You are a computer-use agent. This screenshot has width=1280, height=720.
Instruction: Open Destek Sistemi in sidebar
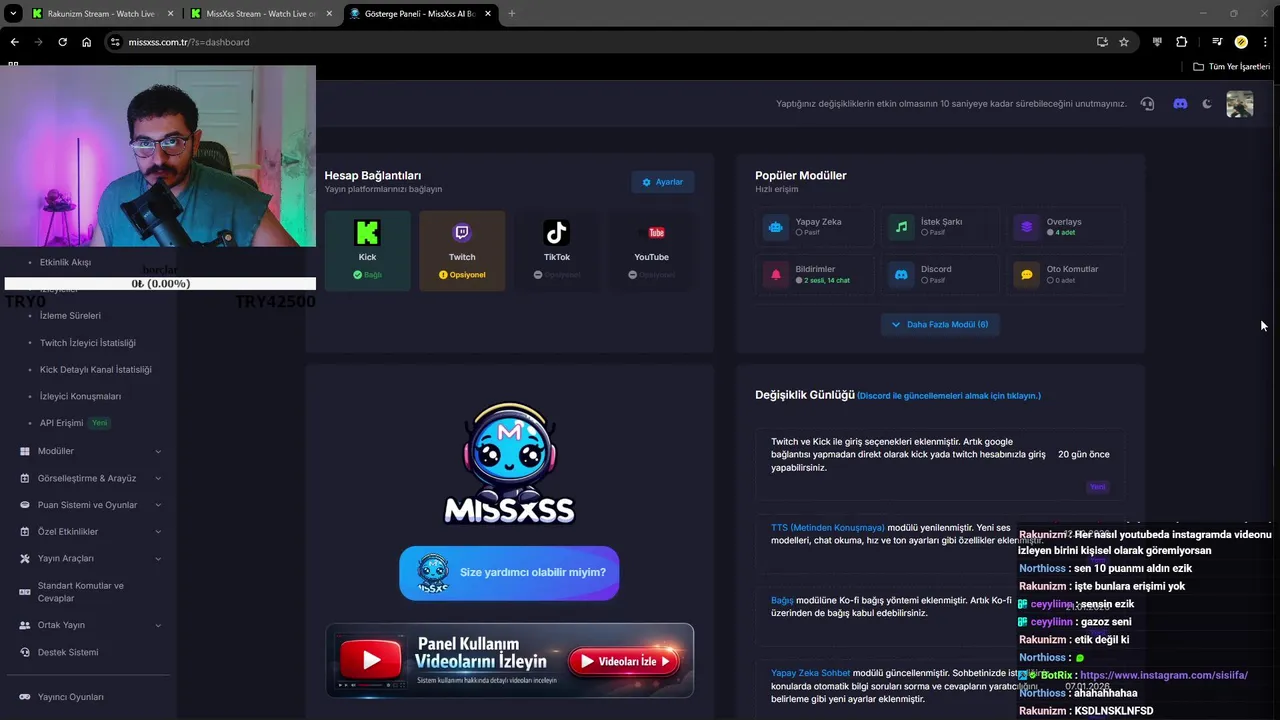pos(68,652)
